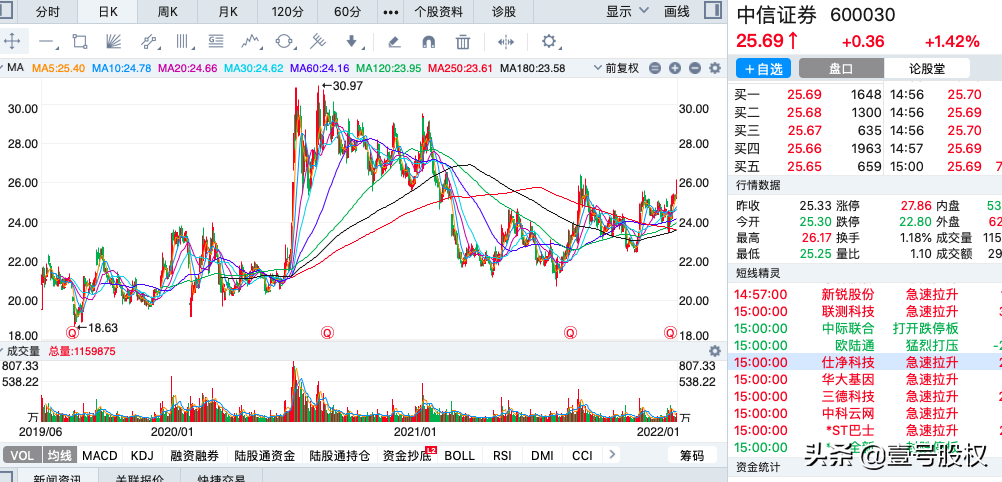
Task: Click the horizontal stretch chart icon
Action: pos(505,42)
